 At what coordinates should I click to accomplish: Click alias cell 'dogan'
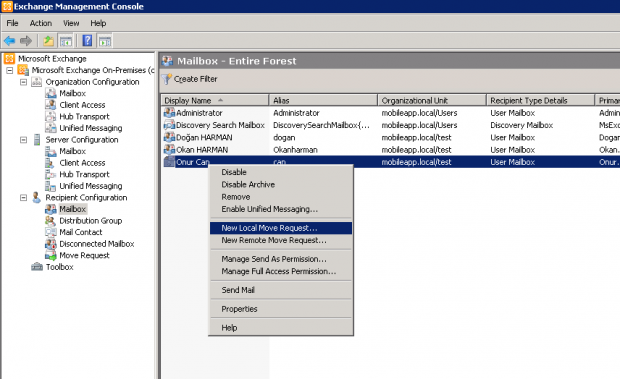click(x=284, y=138)
